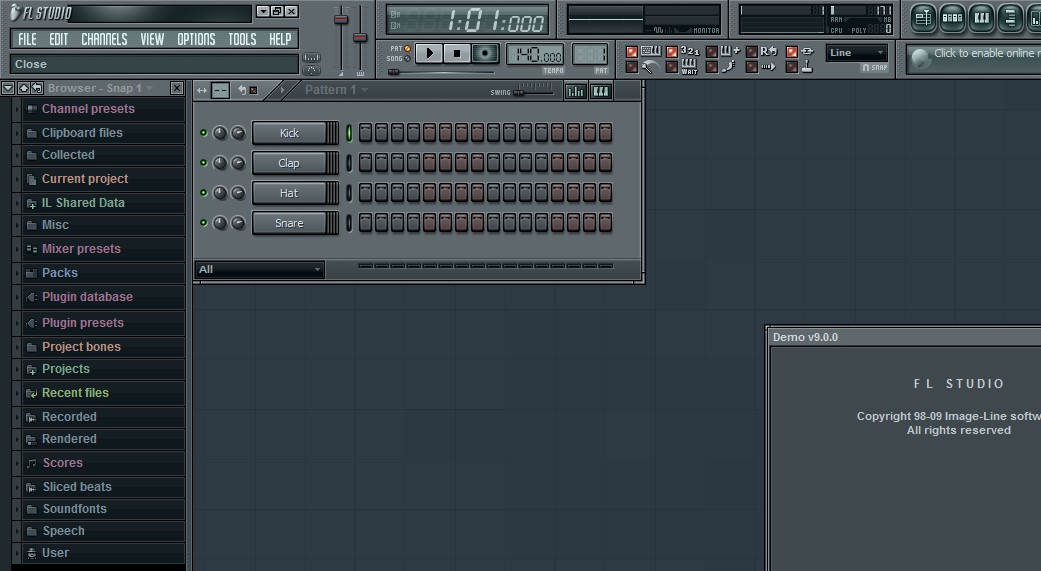Click the tempo display 140.000
The width and height of the screenshot is (1041, 571).
click(x=535, y=54)
